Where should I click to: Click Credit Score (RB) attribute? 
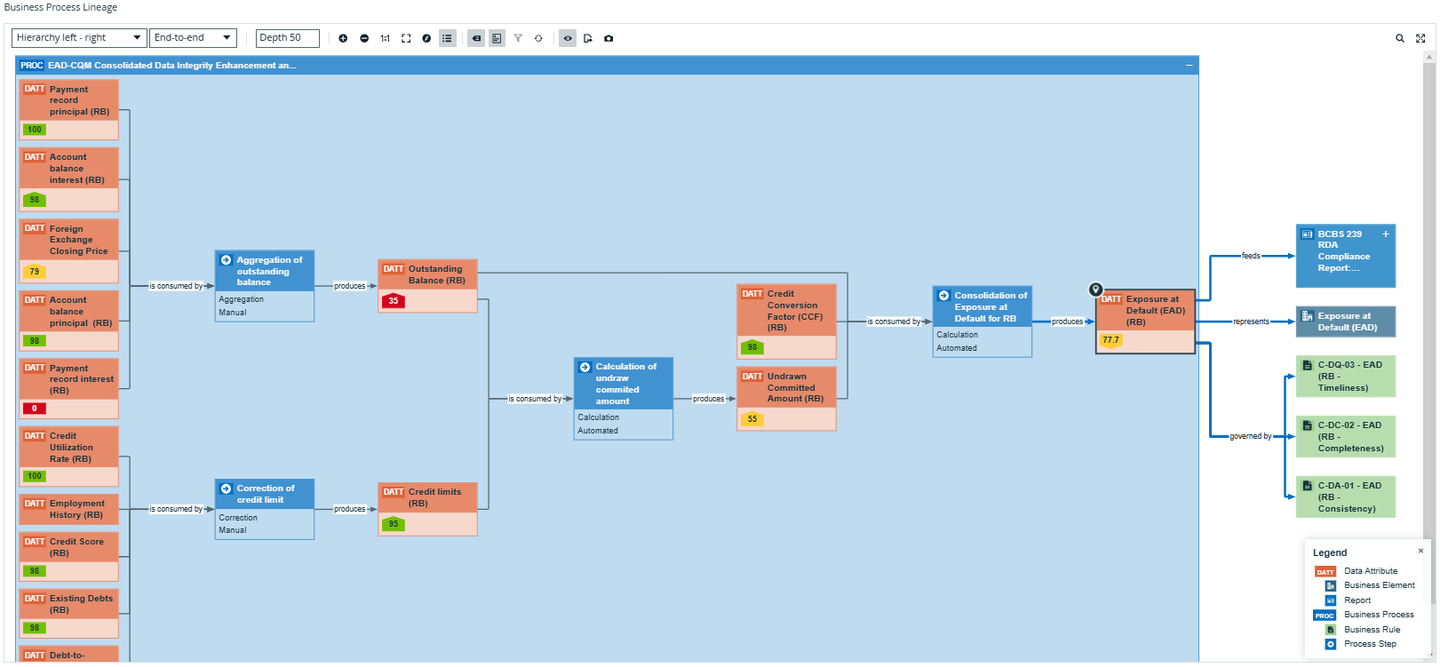(69, 556)
